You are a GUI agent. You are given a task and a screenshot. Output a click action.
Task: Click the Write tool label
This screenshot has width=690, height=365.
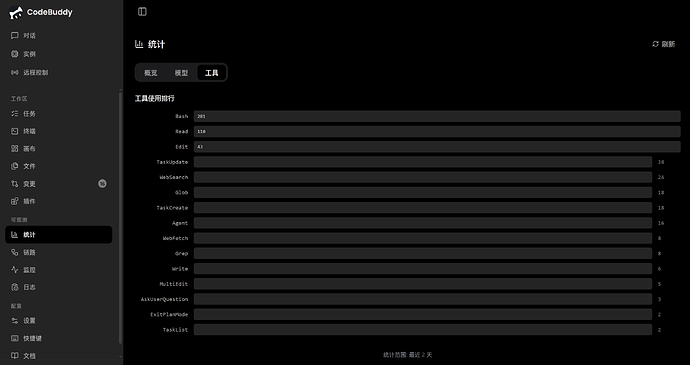coord(180,269)
